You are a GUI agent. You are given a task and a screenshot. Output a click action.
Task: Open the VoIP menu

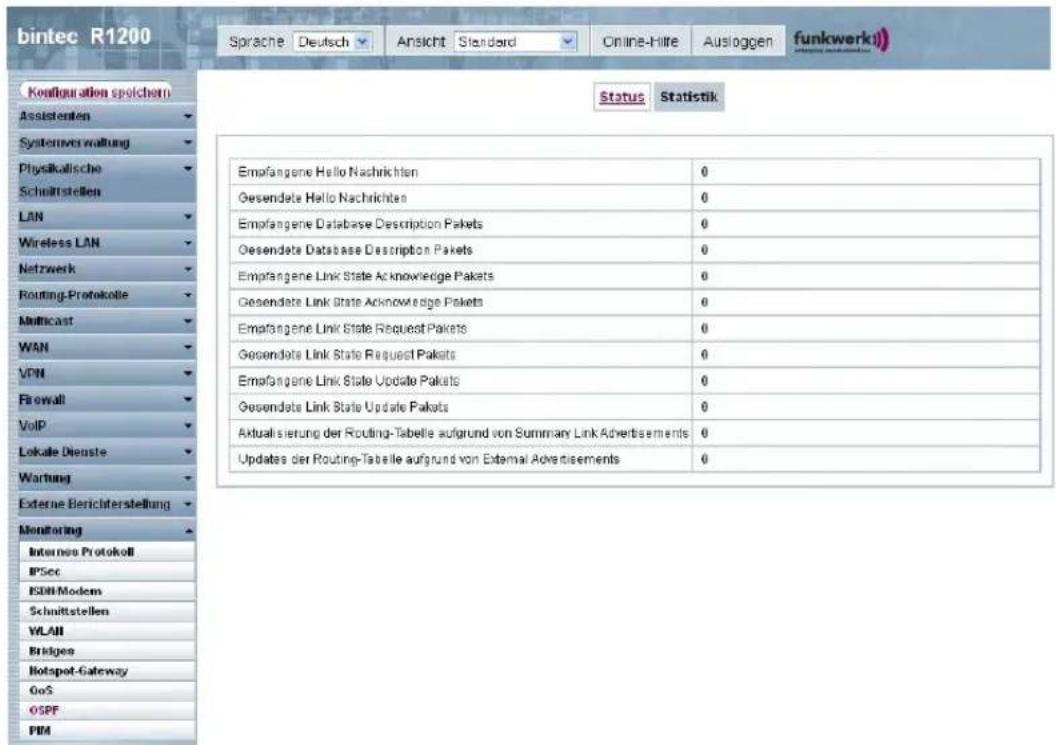(x=102, y=426)
